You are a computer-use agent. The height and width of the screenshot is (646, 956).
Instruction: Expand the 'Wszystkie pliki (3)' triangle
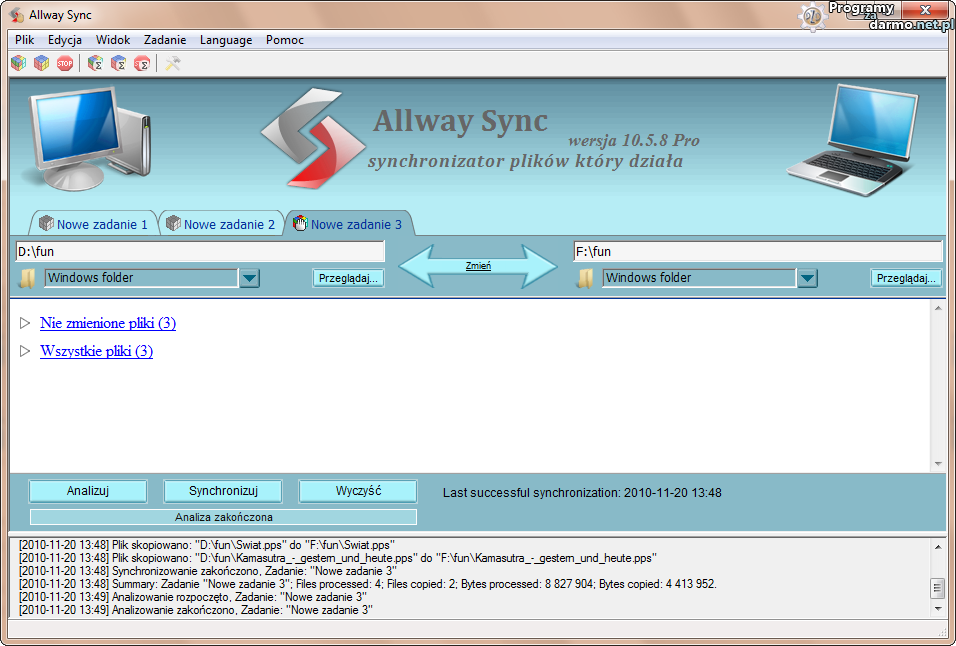click(25, 351)
